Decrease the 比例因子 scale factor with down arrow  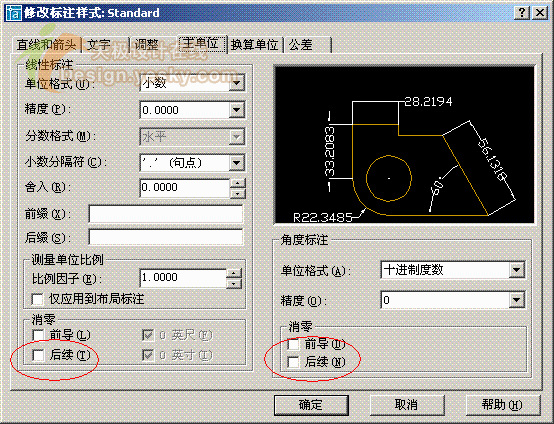point(234,284)
